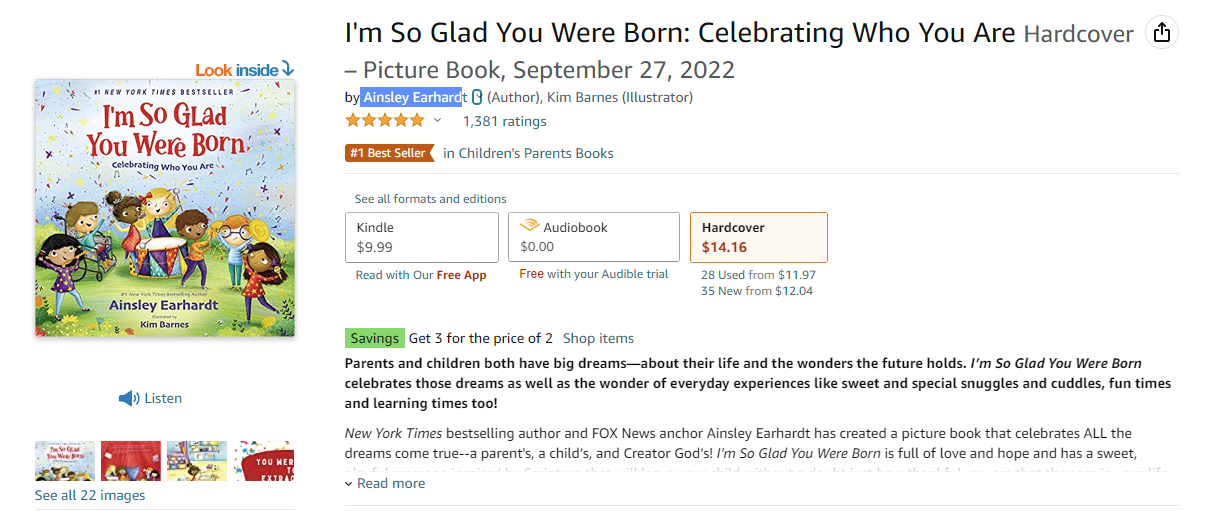1220x511 pixels.
Task: Expand the author info dropdown for Ainsley Earhardt
Action: point(477,97)
